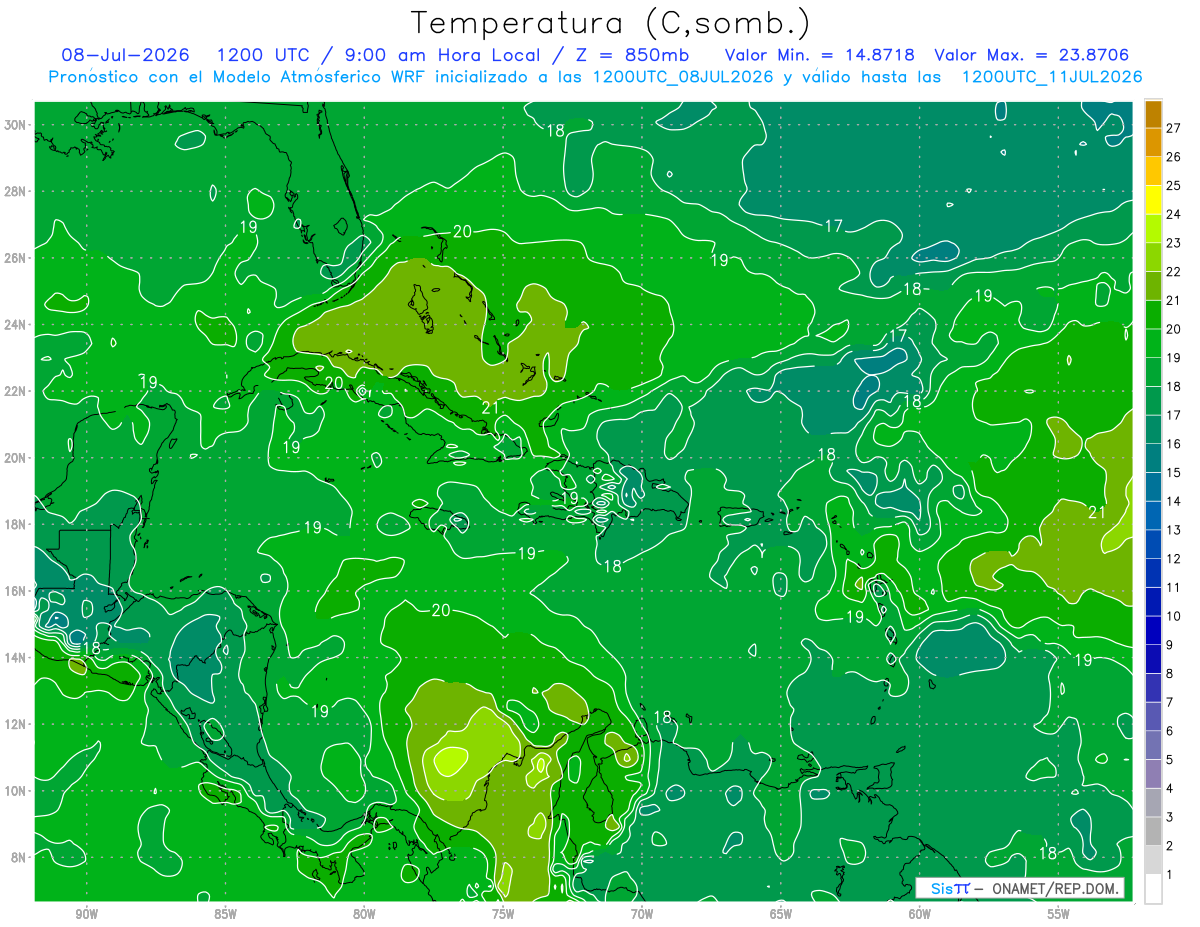Click the '10N' latitude axis label
This screenshot has height=927, width=1200.
click(15, 790)
